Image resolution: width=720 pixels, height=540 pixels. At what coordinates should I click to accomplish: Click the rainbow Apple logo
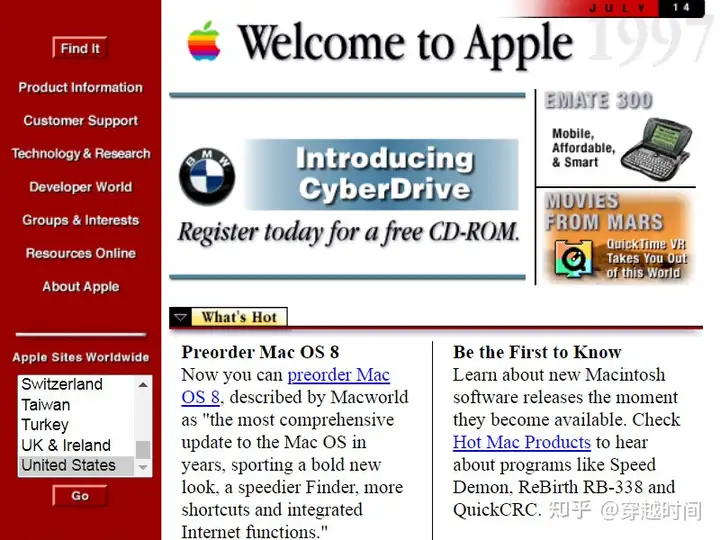[x=204, y=41]
